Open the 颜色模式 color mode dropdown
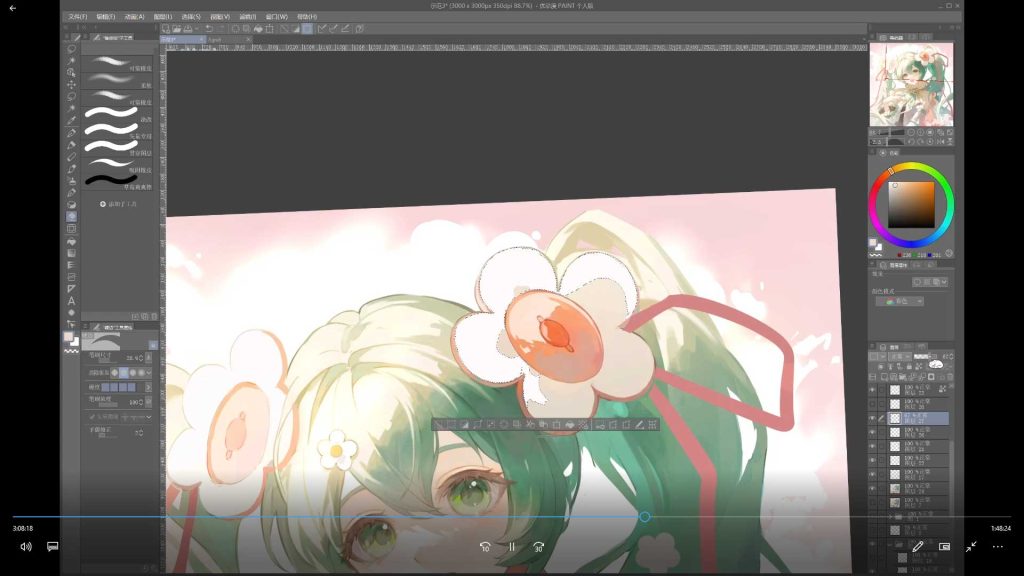 (x=899, y=301)
